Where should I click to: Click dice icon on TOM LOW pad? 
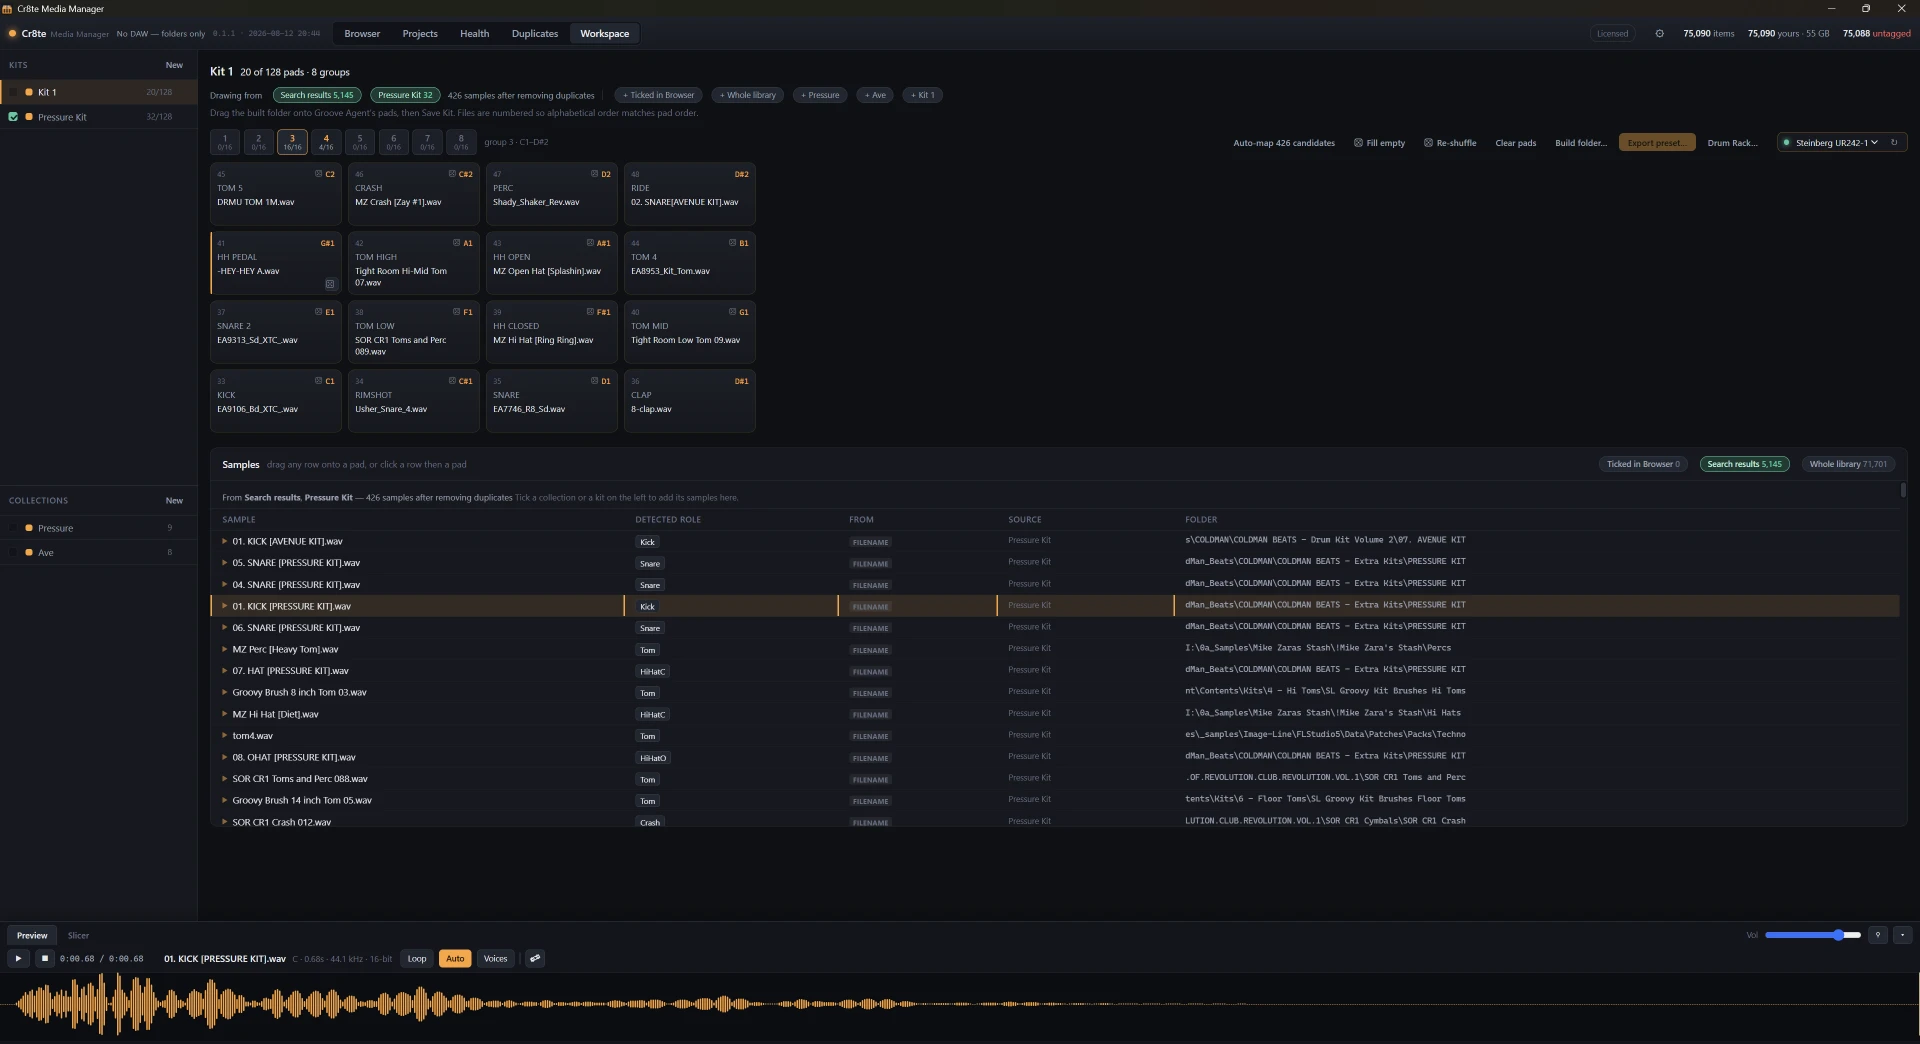pos(456,312)
